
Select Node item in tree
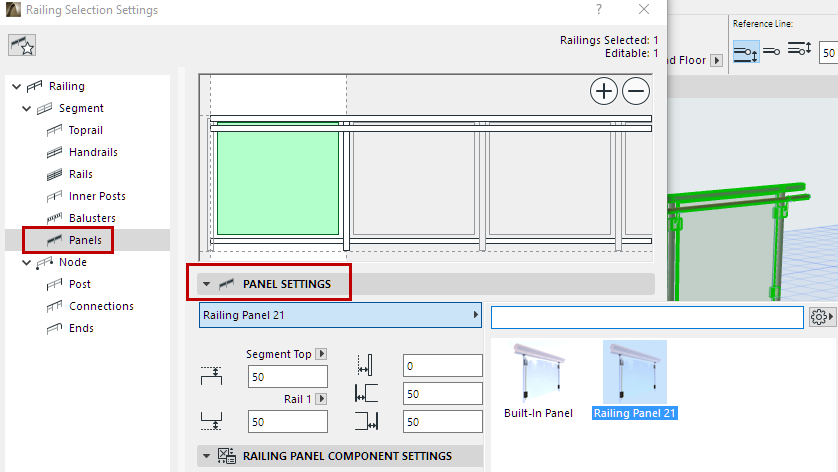(73, 262)
